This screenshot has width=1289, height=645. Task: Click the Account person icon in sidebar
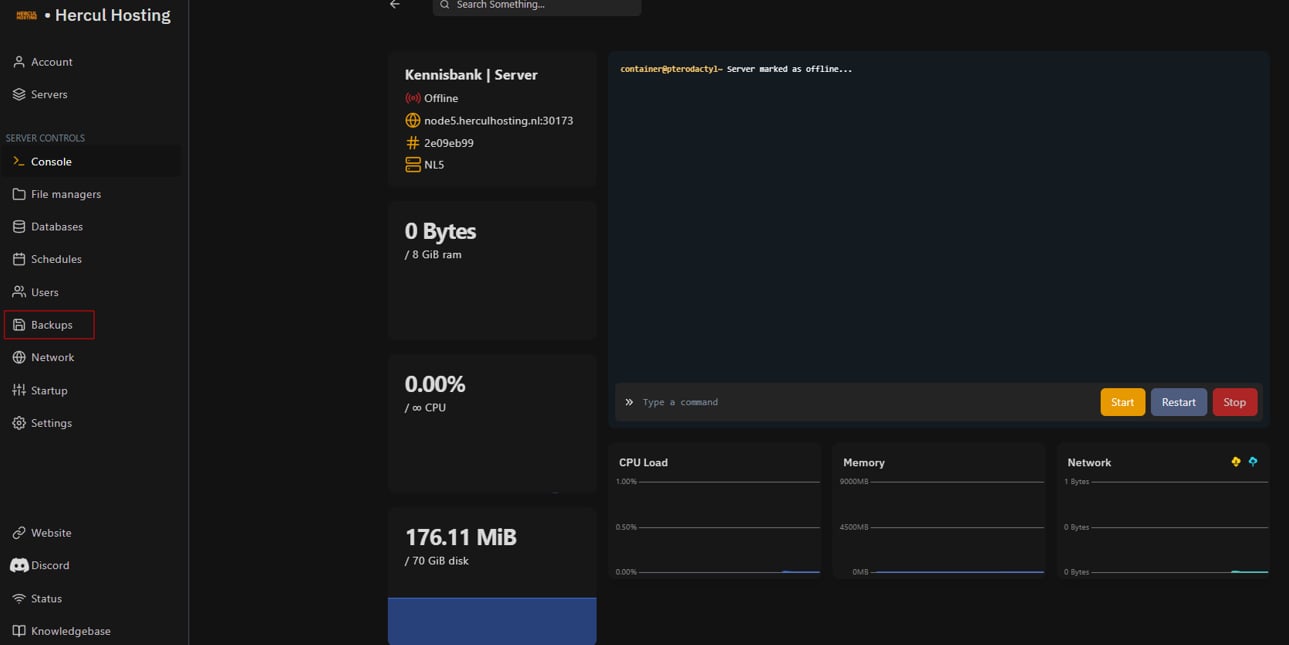coord(19,62)
